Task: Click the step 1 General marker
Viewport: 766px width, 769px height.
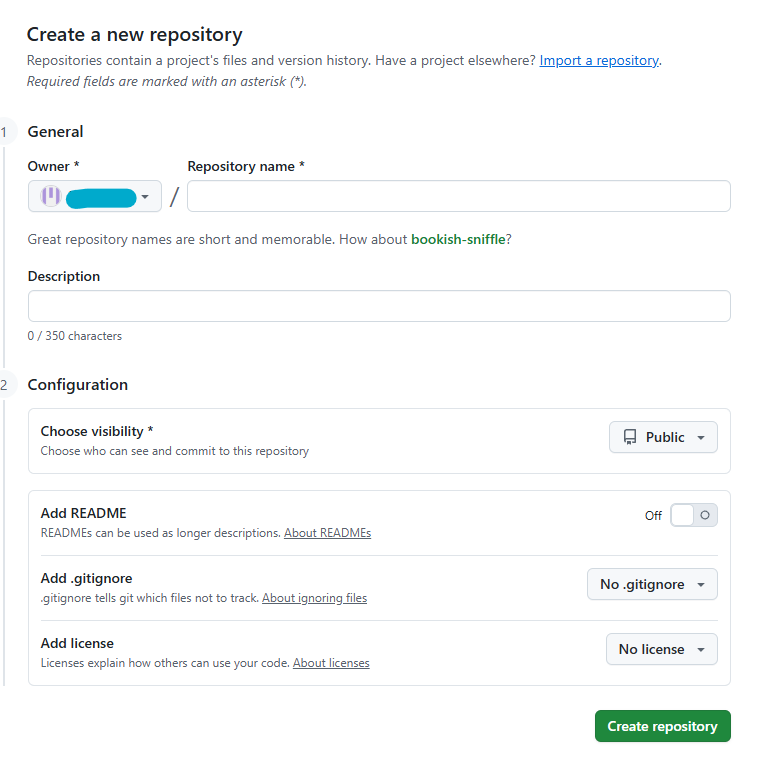Action: 5,131
